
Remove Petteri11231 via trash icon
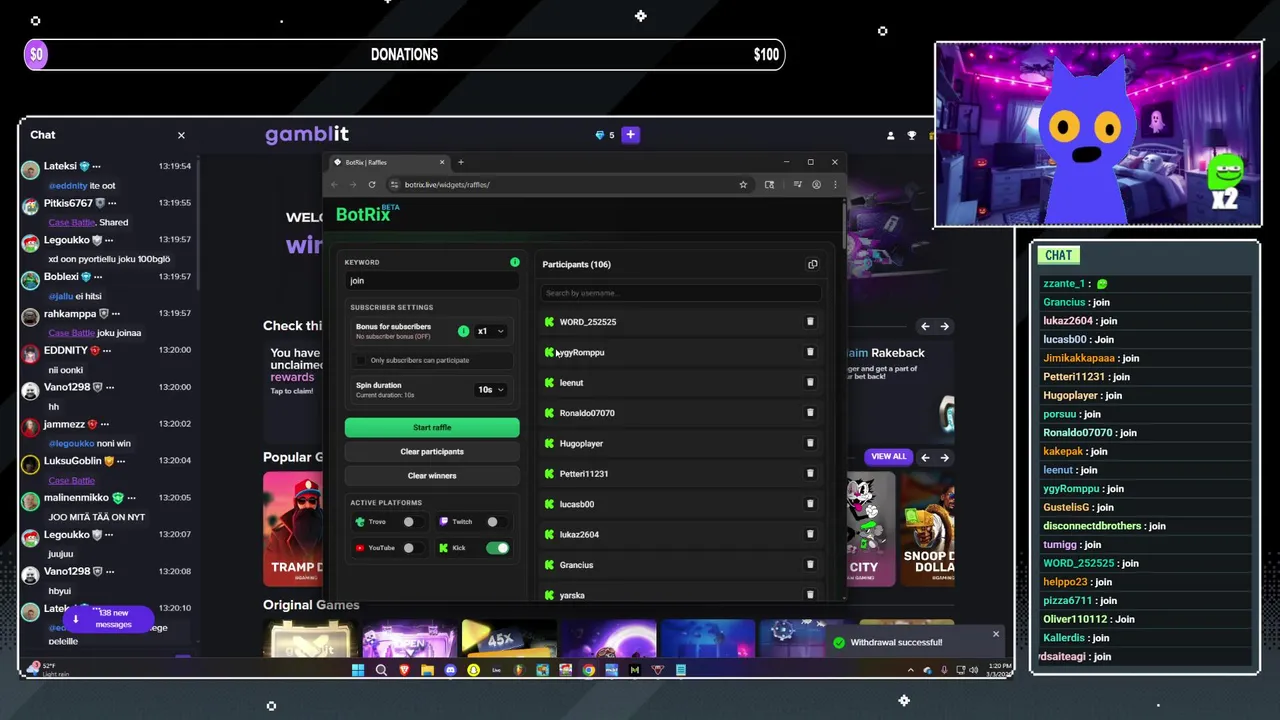(810, 473)
